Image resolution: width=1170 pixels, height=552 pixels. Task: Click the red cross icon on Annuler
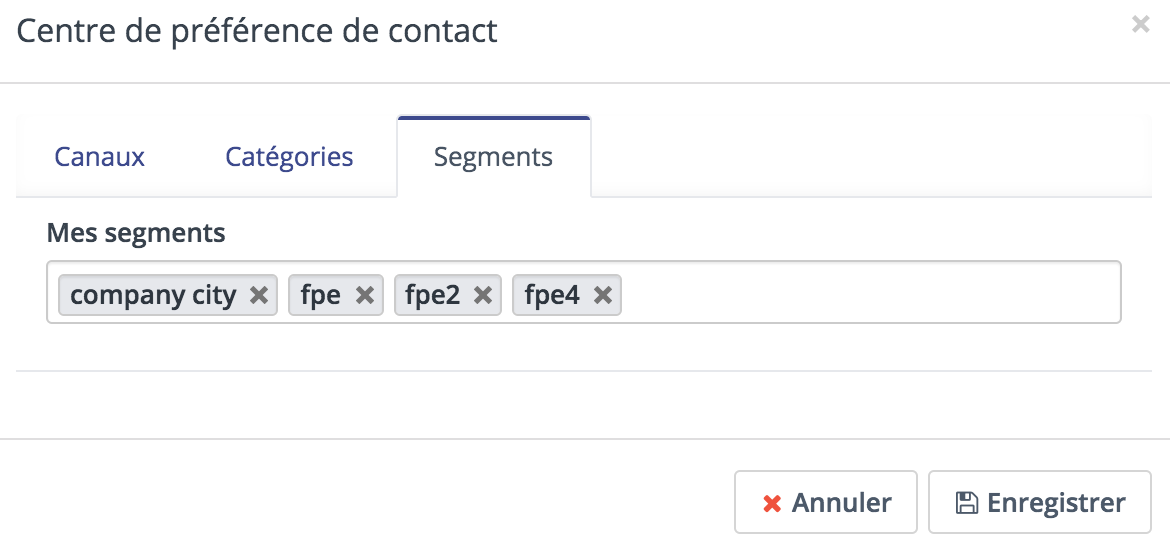point(772,504)
